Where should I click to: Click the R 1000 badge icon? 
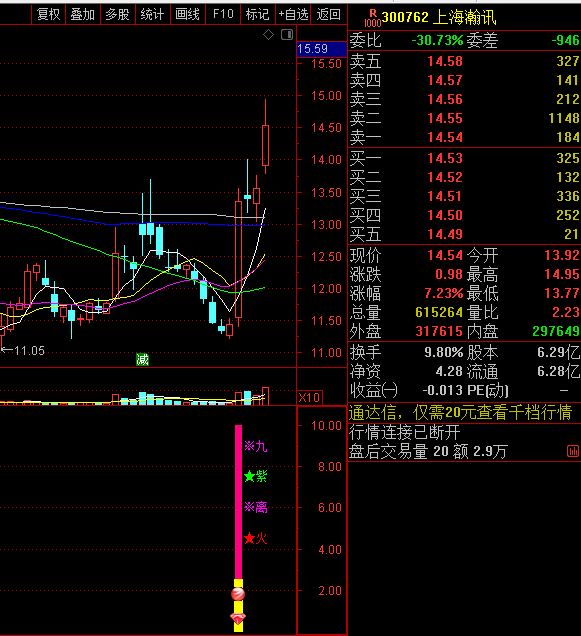point(372,19)
